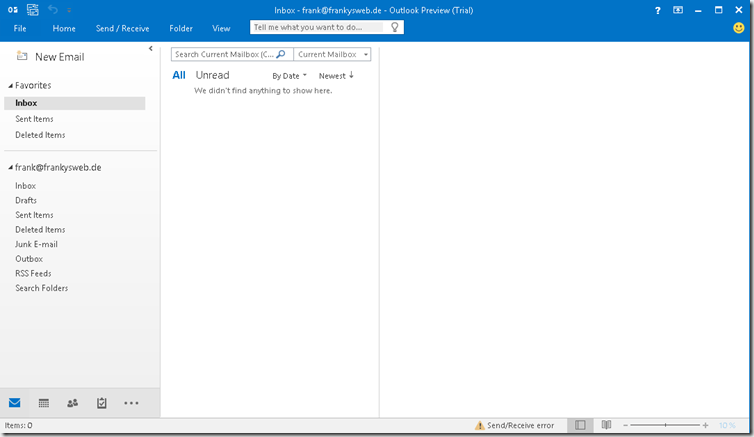Open the By Date sort dropdown
The height and width of the screenshot is (437, 754).
(289, 76)
